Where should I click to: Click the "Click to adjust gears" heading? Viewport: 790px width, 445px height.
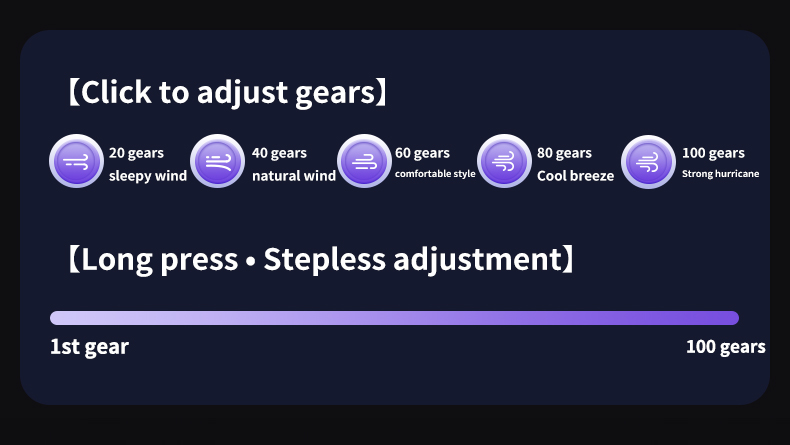point(226,93)
